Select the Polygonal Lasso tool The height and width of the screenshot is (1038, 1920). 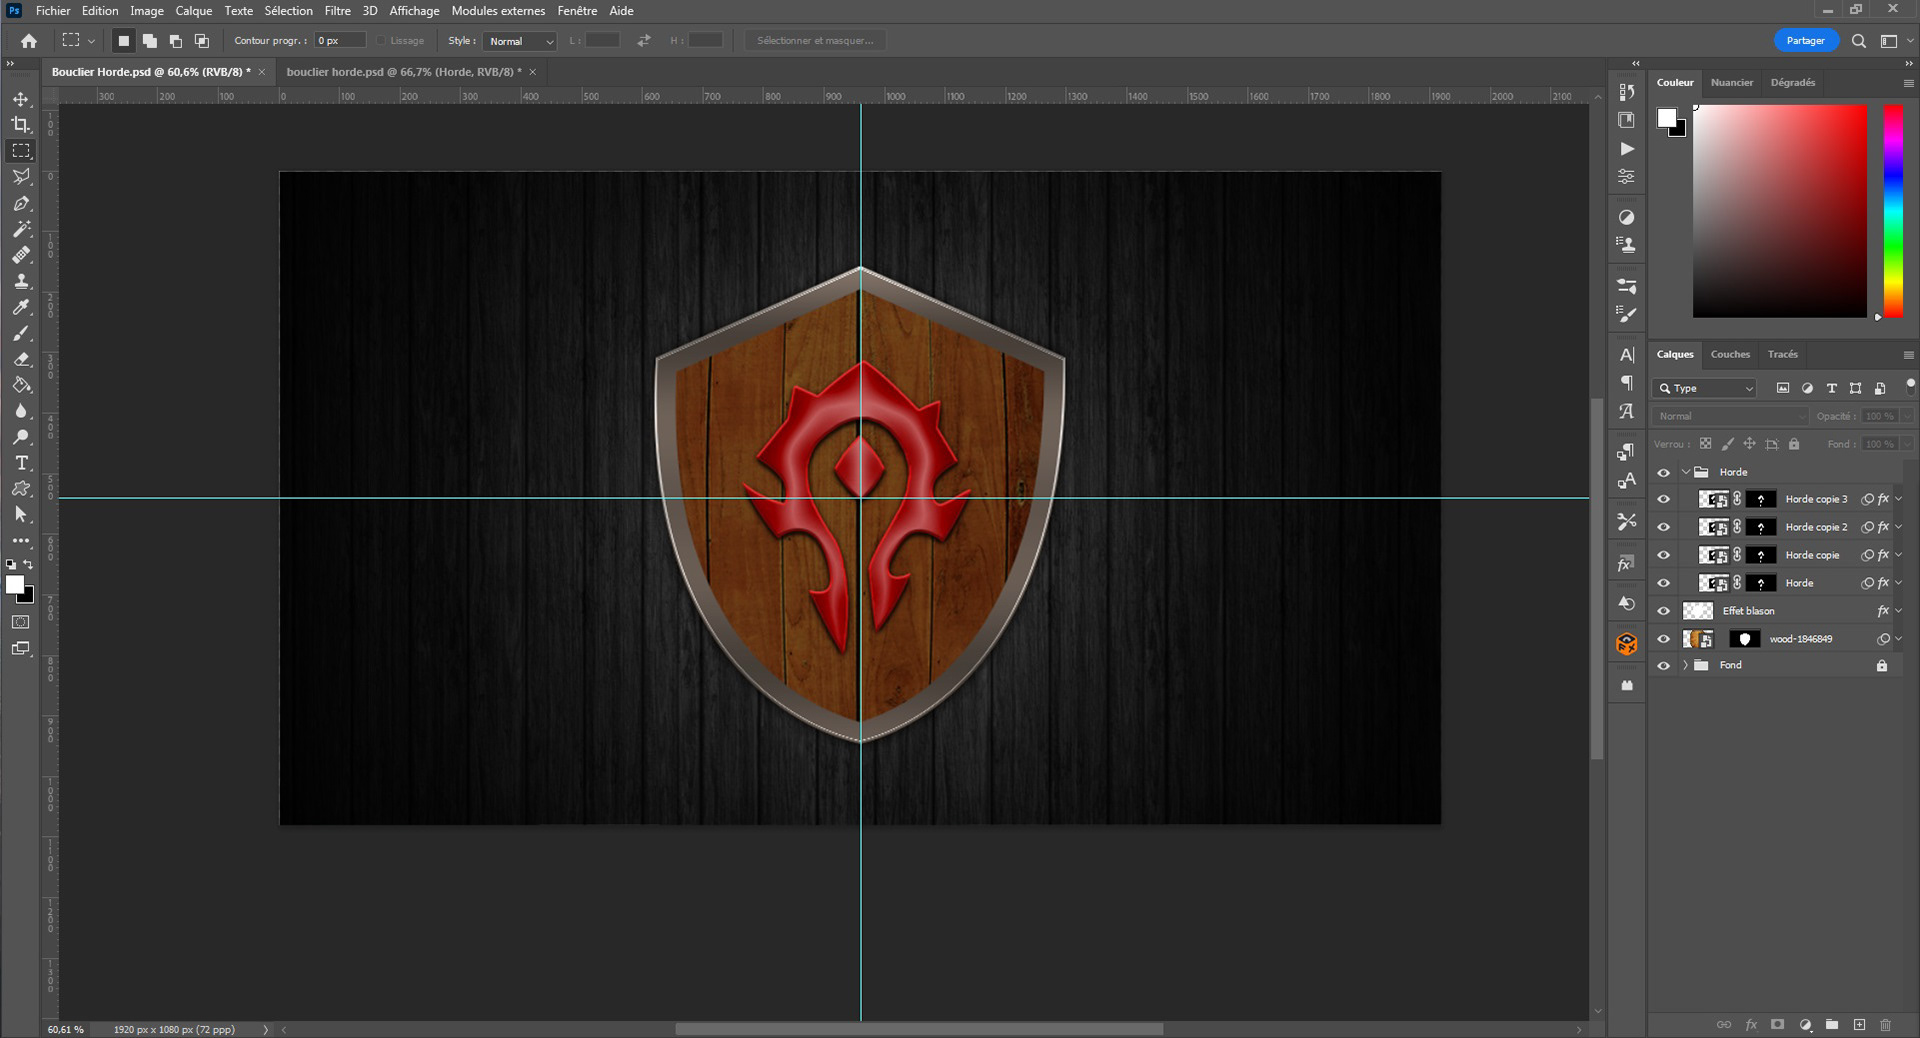pyautogui.click(x=21, y=177)
